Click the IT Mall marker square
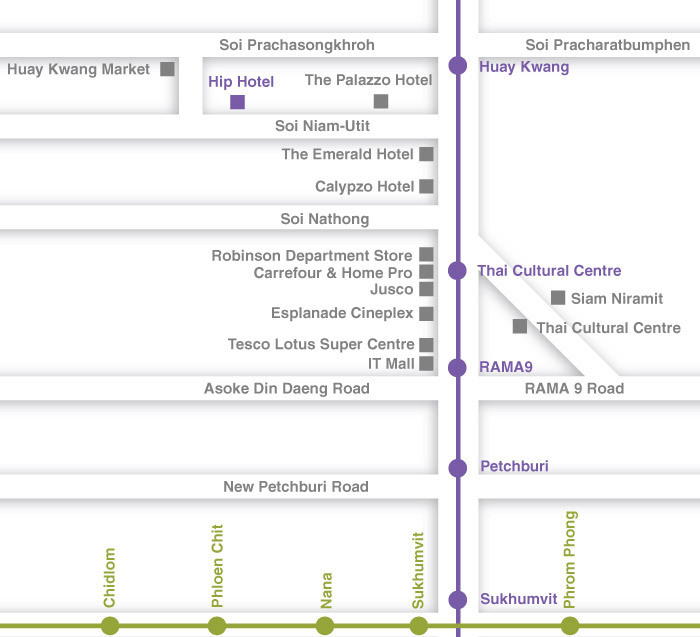Screen dimensions: 700x637 [426, 363]
